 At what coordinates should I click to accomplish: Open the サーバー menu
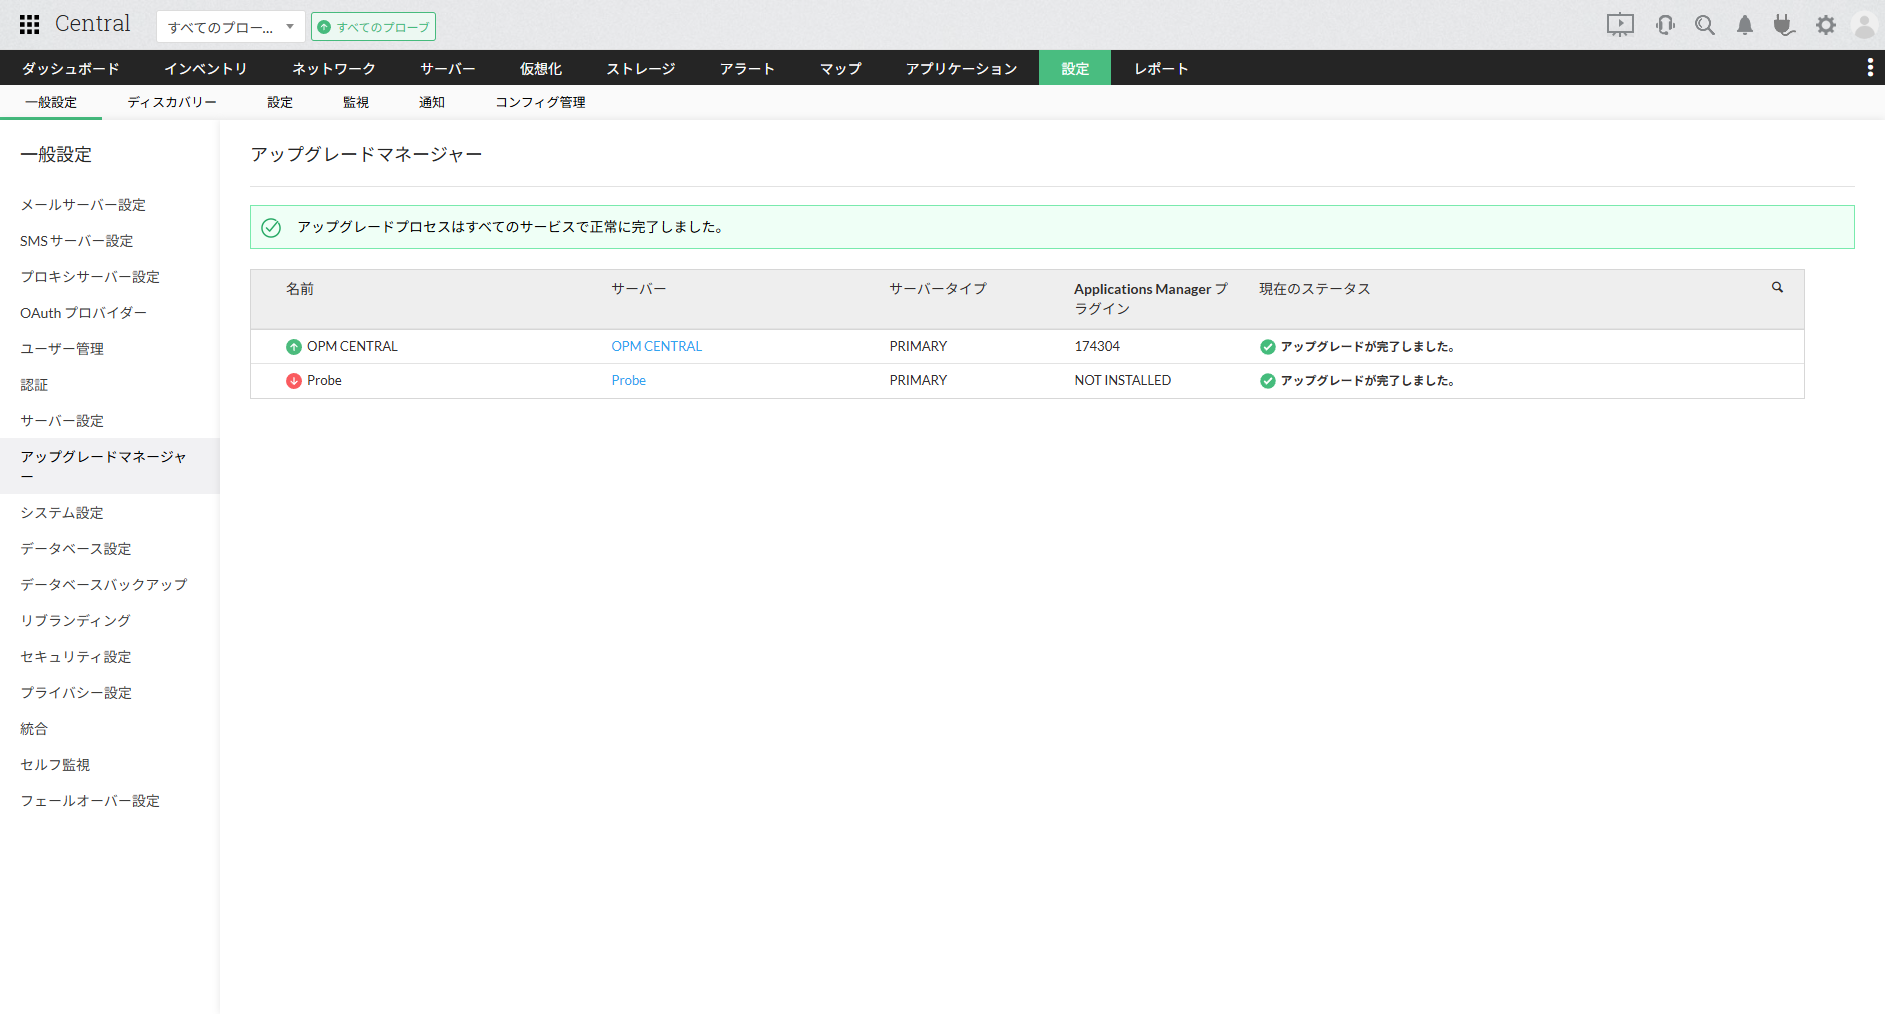point(448,68)
